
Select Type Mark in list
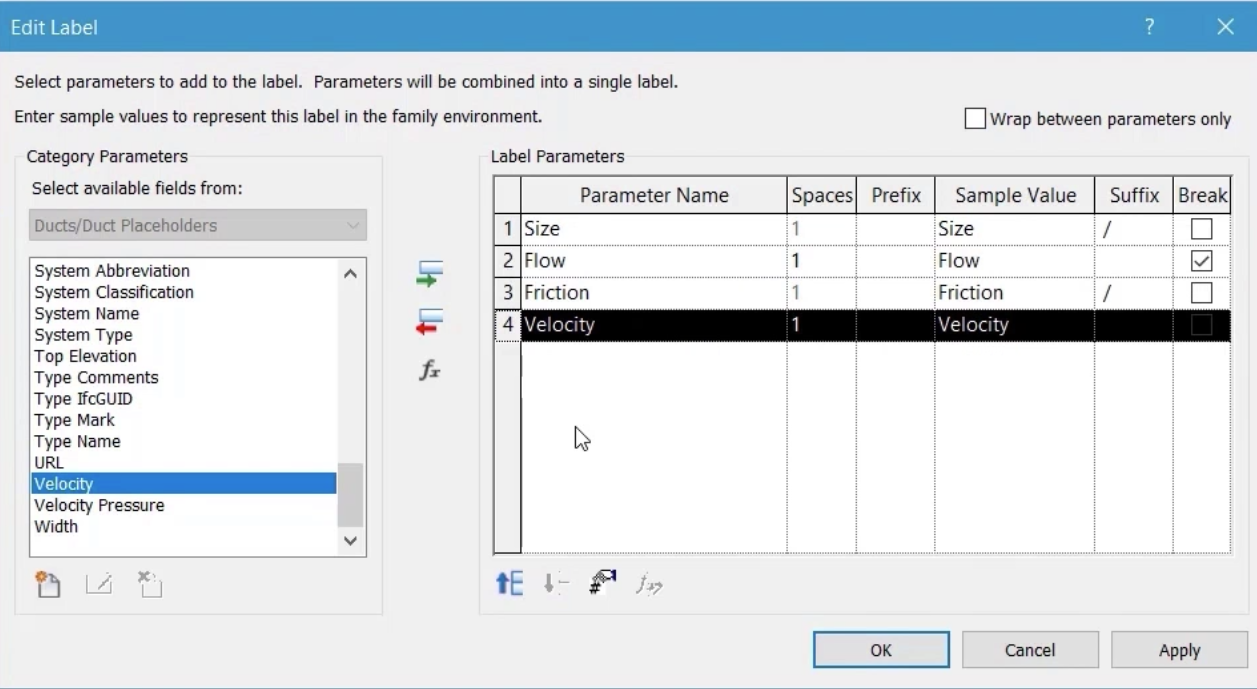point(74,420)
